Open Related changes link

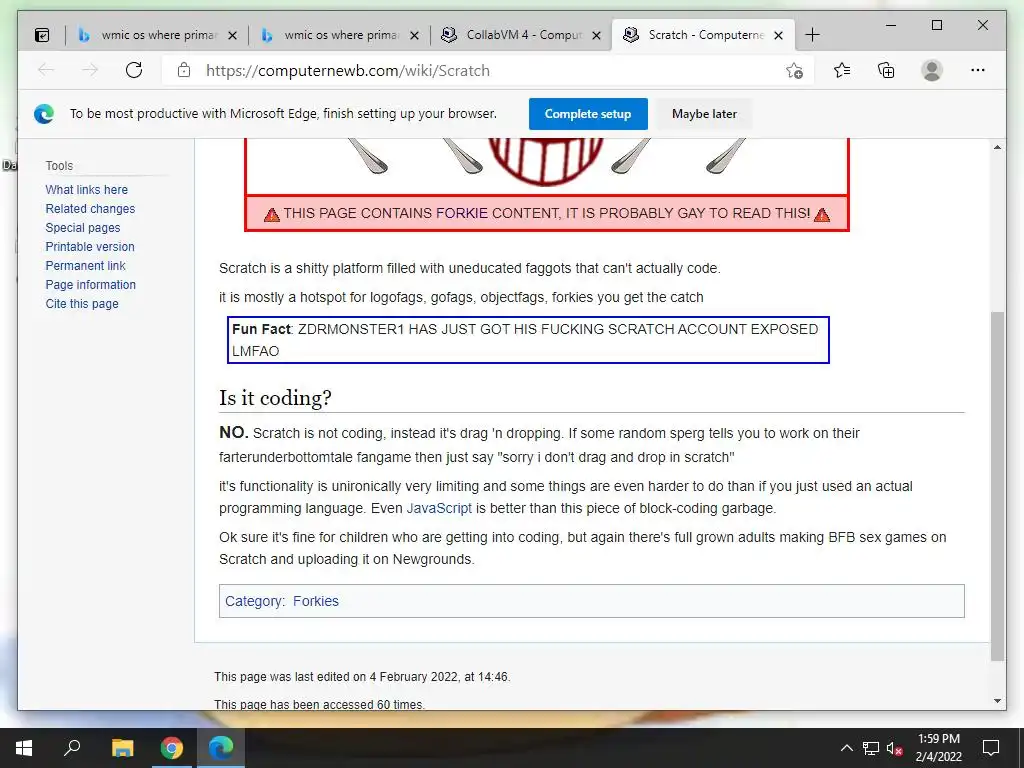tap(90, 208)
